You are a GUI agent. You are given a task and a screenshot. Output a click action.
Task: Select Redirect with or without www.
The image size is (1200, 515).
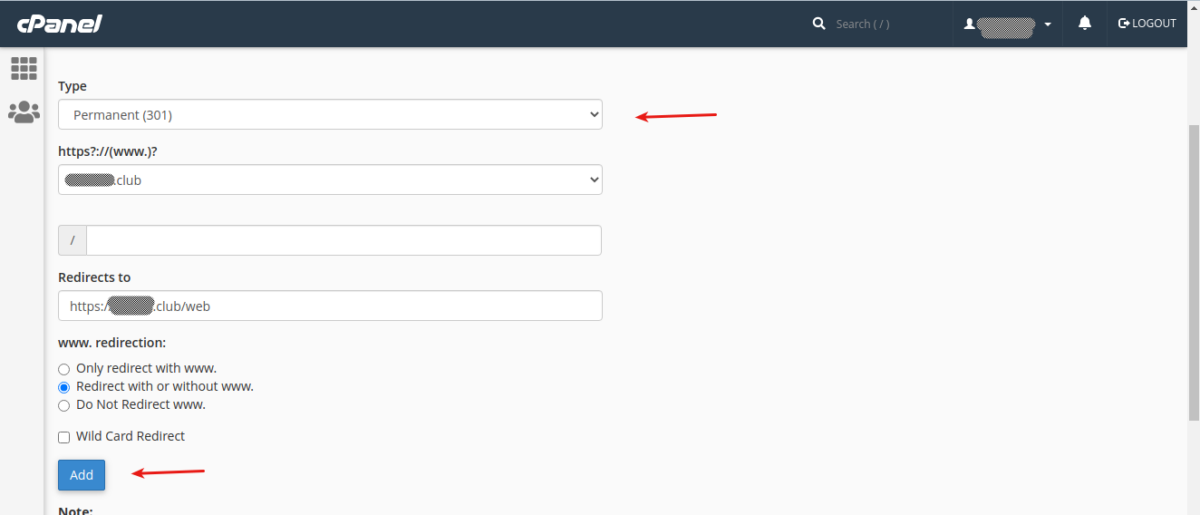pyautogui.click(x=64, y=387)
